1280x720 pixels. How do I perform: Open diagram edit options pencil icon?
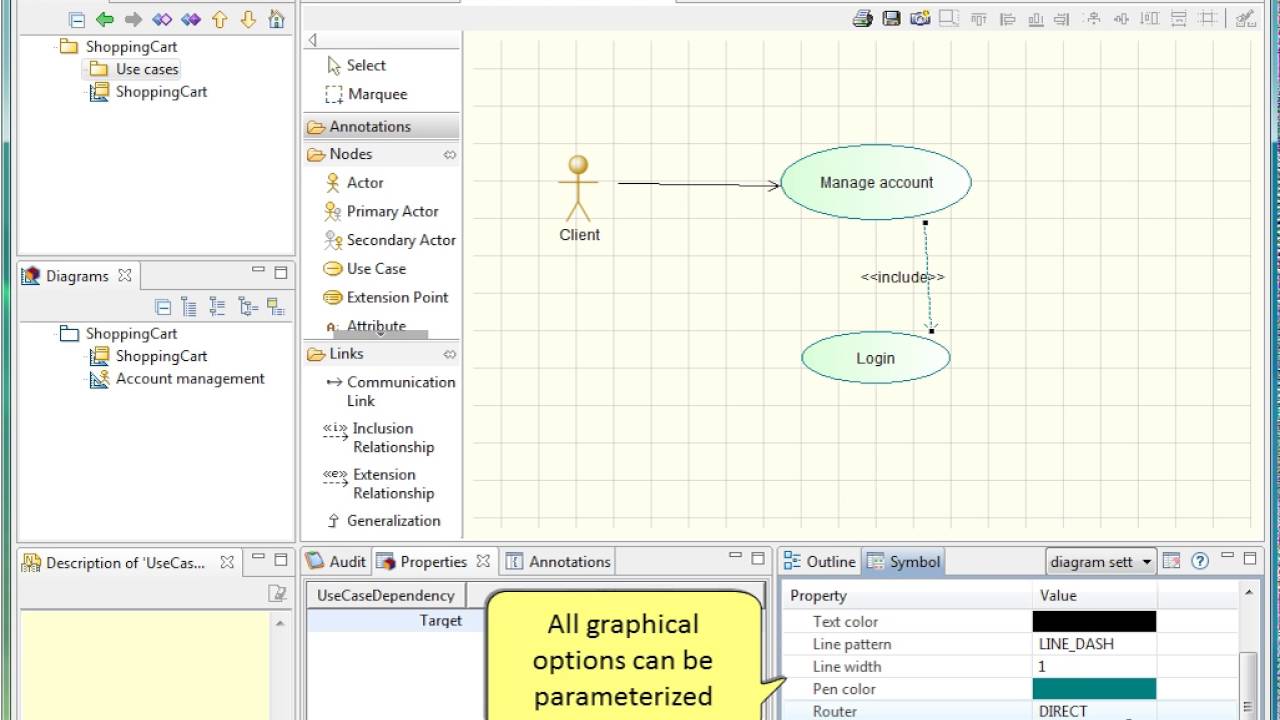tap(1245, 18)
